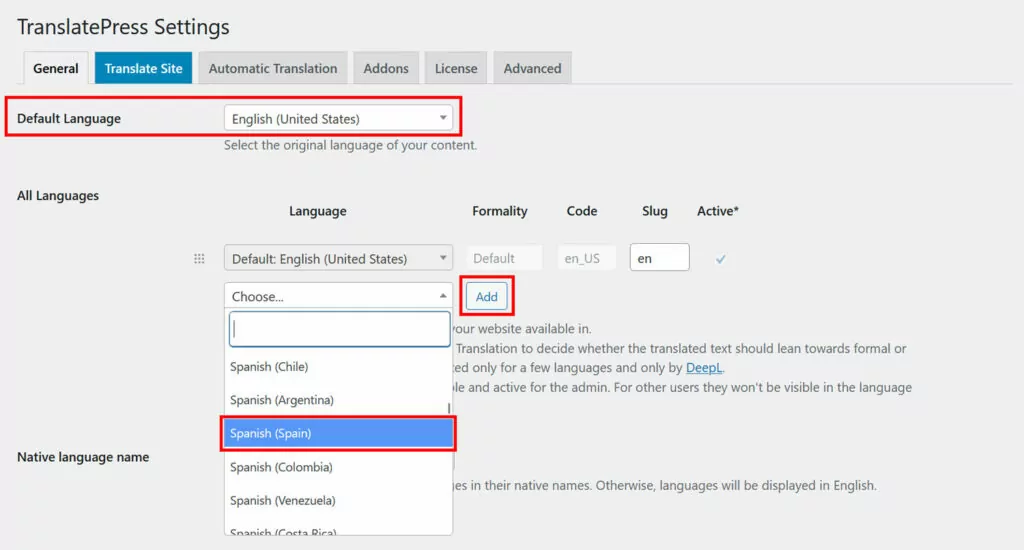Image resolution: width=1024 pixels, height=550 pixels.
Task: Collapse the Choose... language dropdown
Action: 338,296
